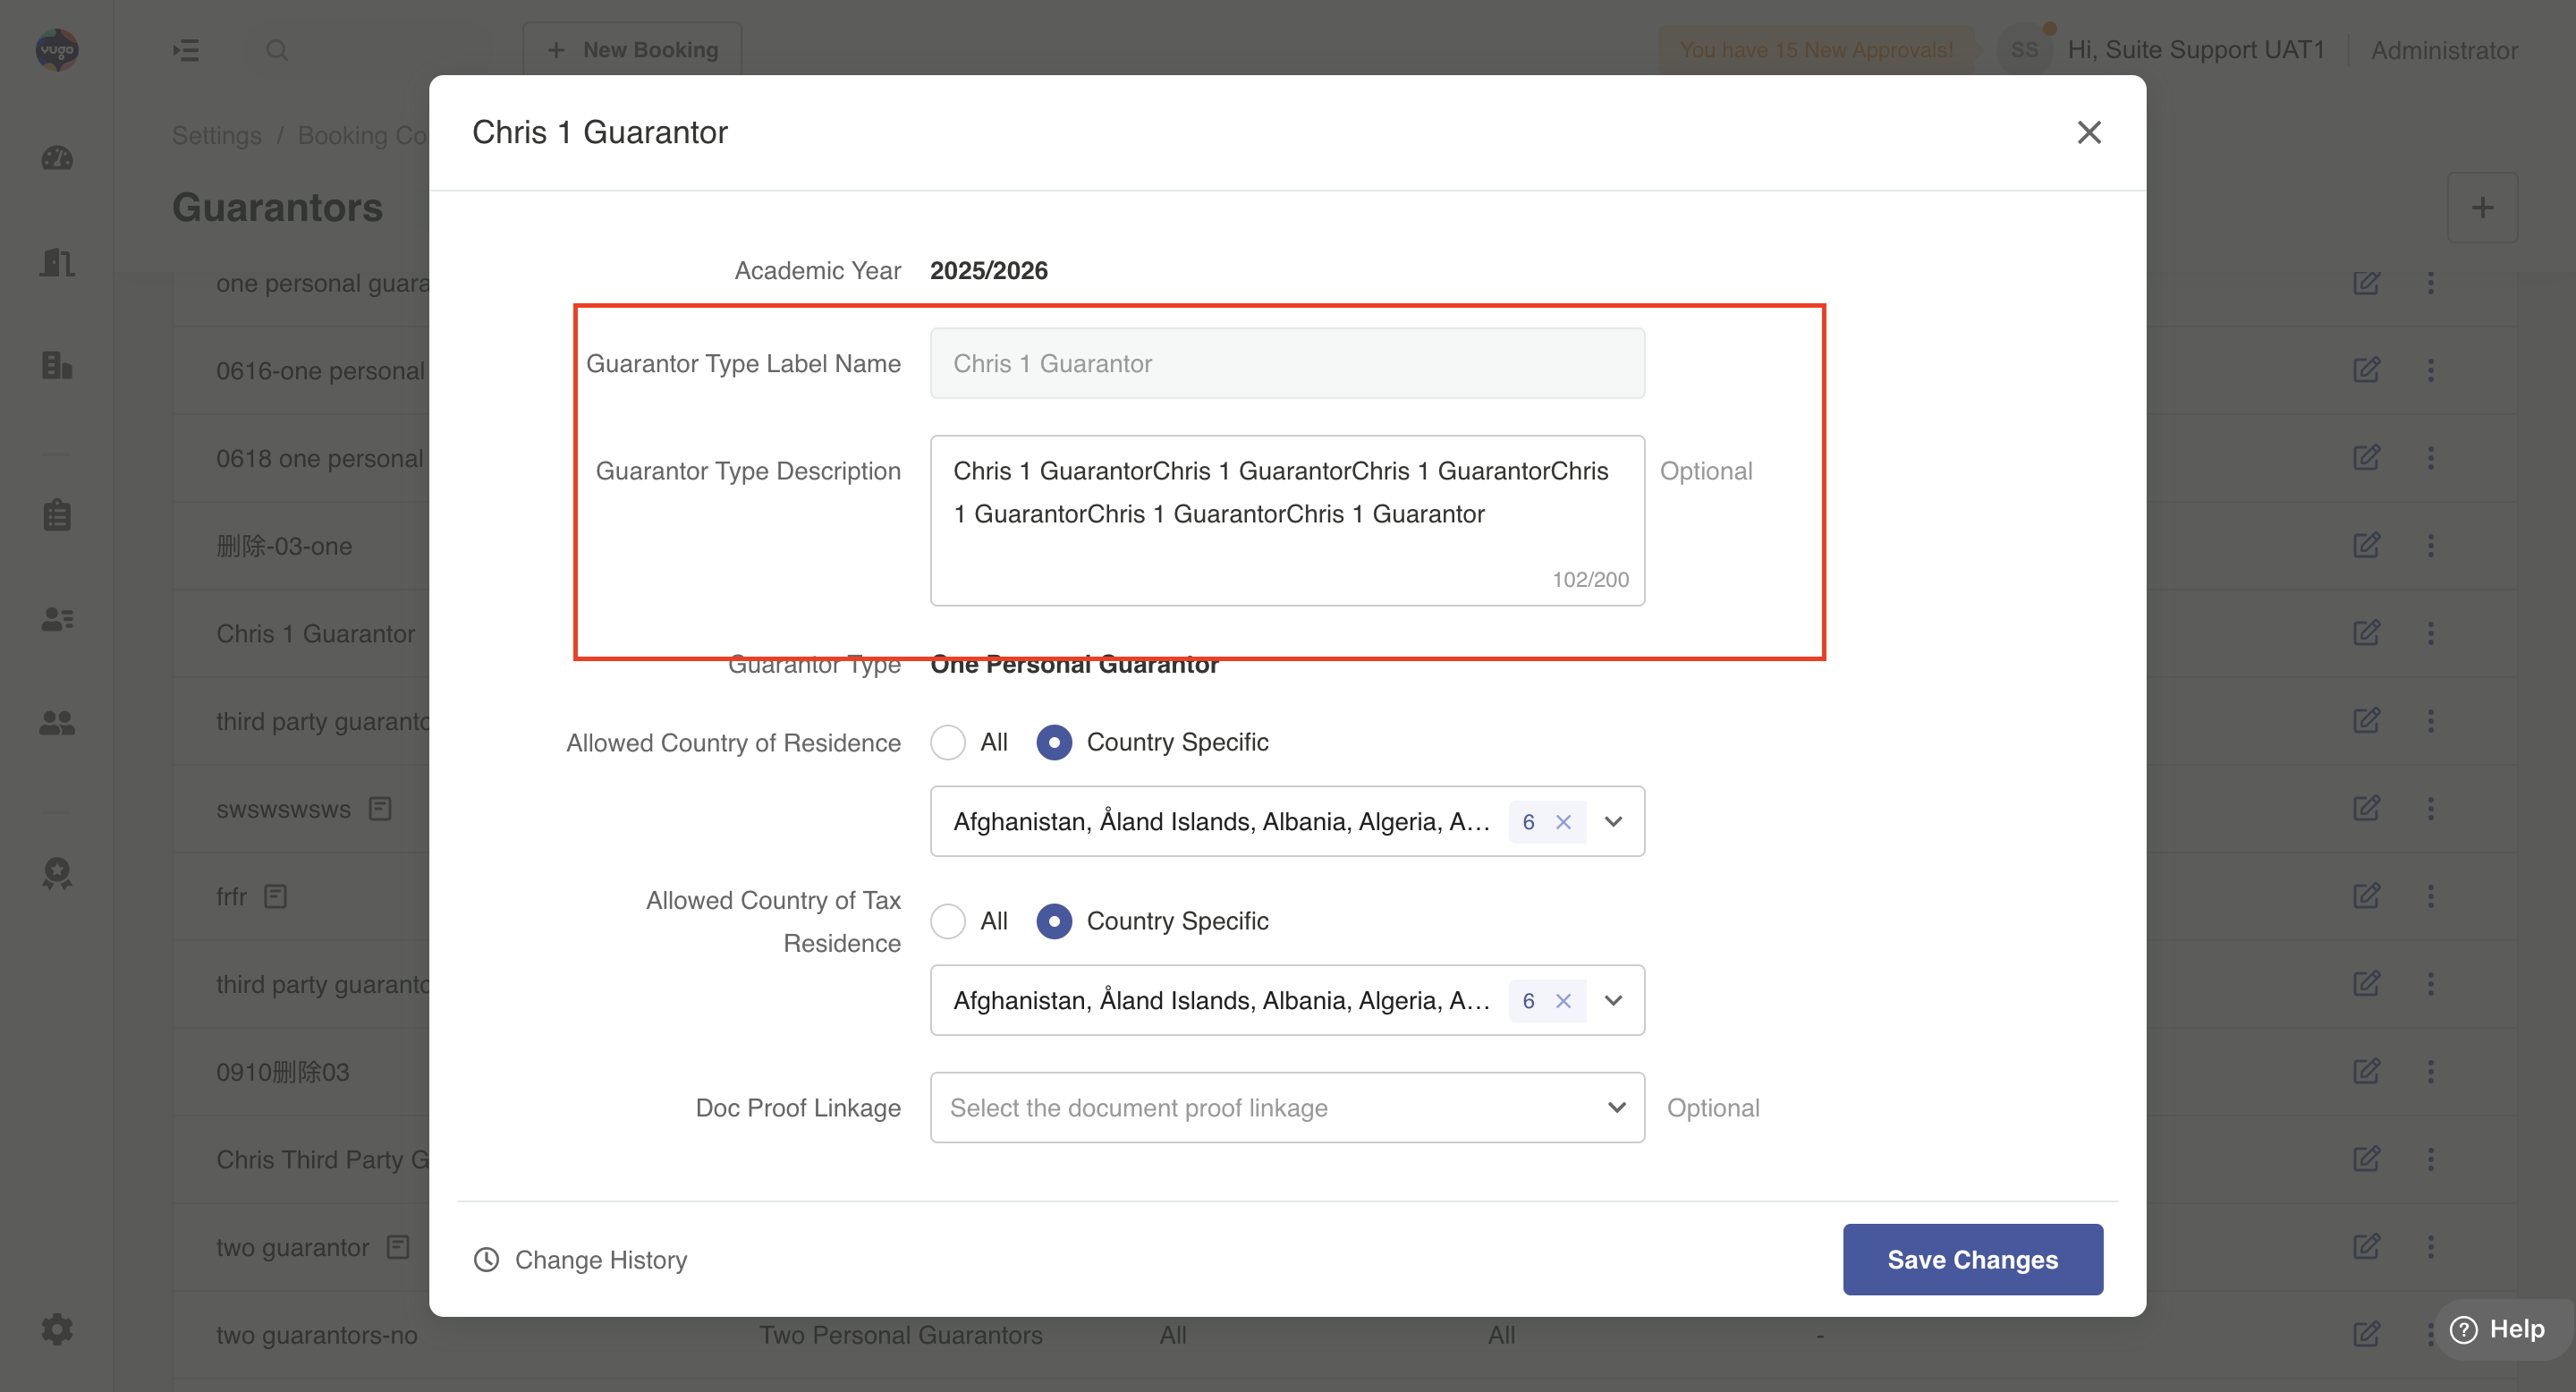Viewport: 2576px width, 1392px height.
Task: Click the plus icon to add guarantor
Action: coord(2482,208)
